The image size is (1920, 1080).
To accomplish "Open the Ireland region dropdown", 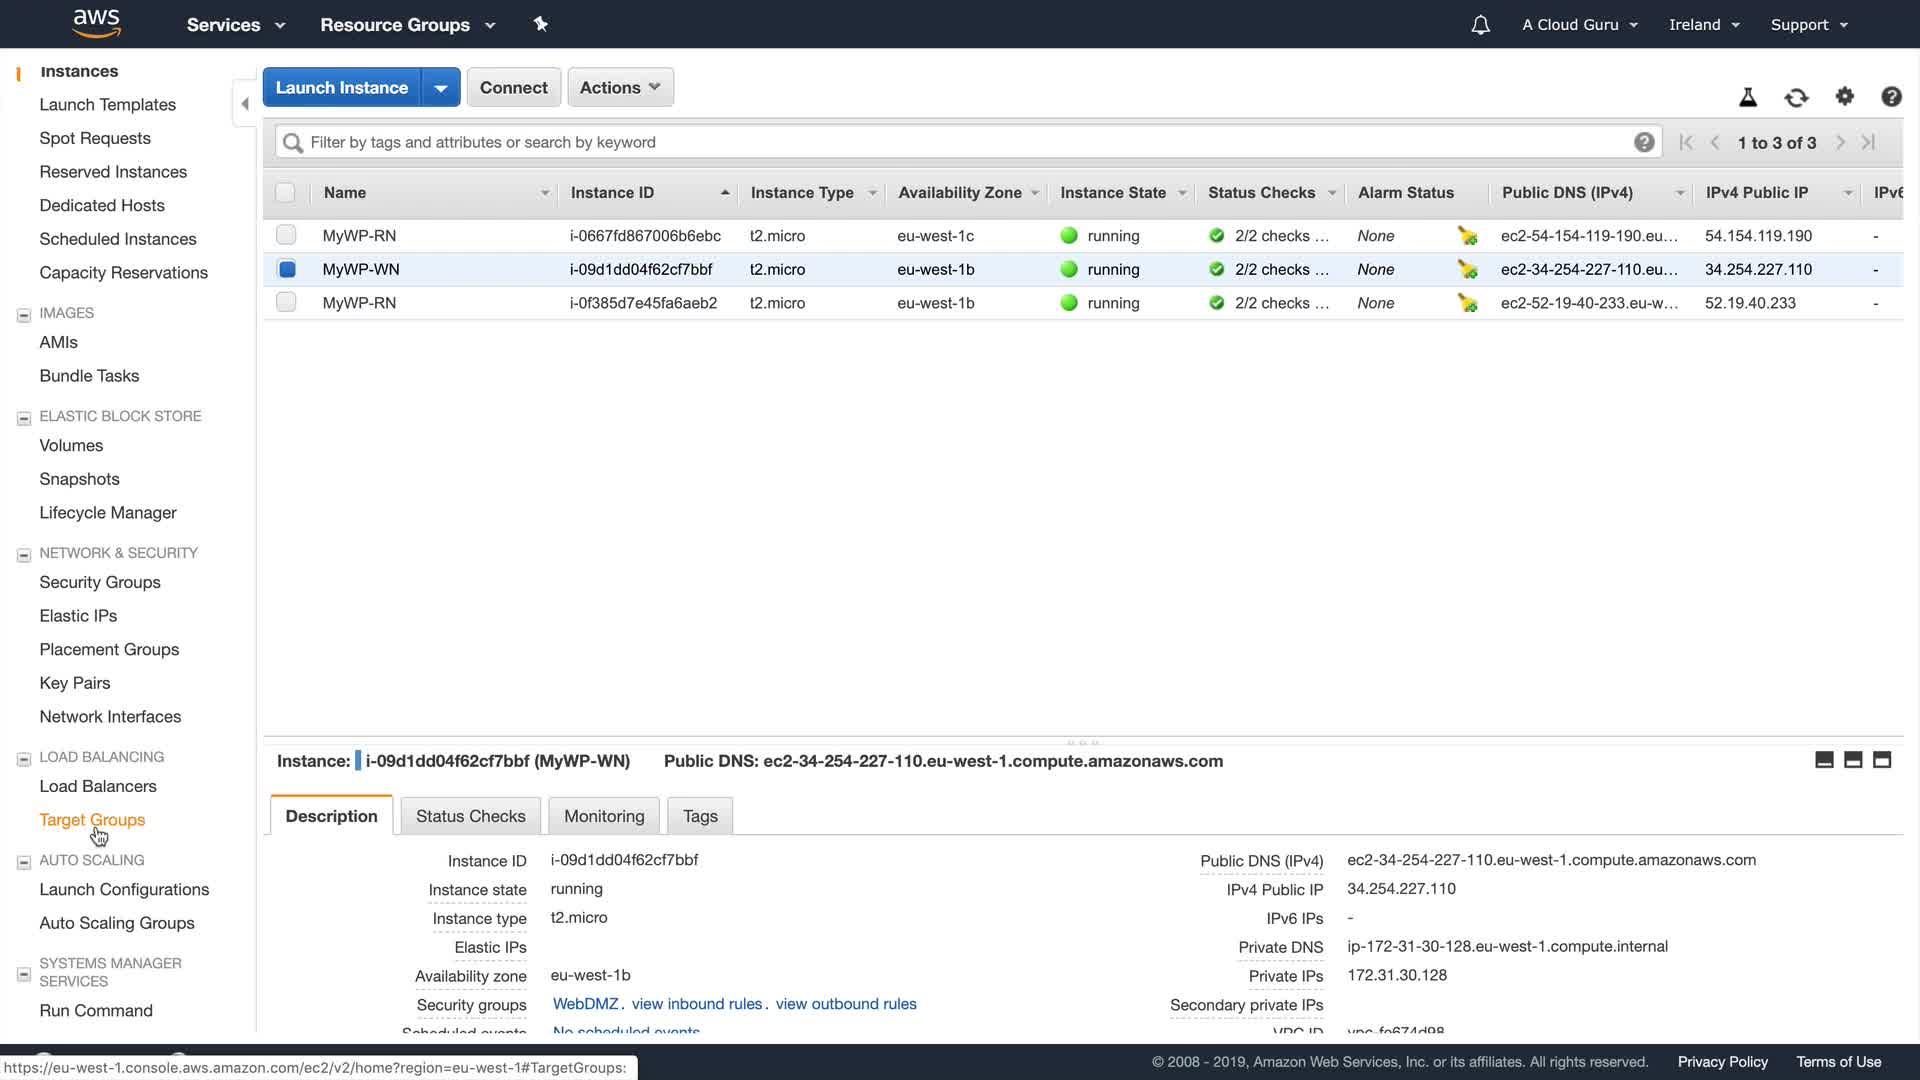I will (1704, 25).
